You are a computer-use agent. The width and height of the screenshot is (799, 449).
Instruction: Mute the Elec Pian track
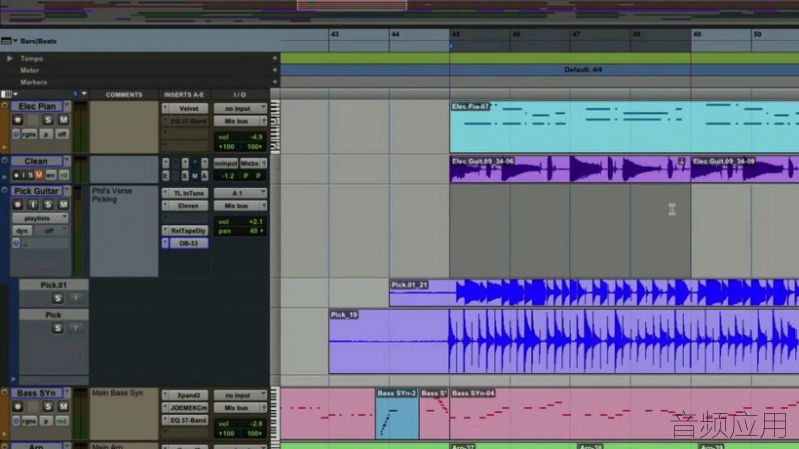[x=63, y=120]
